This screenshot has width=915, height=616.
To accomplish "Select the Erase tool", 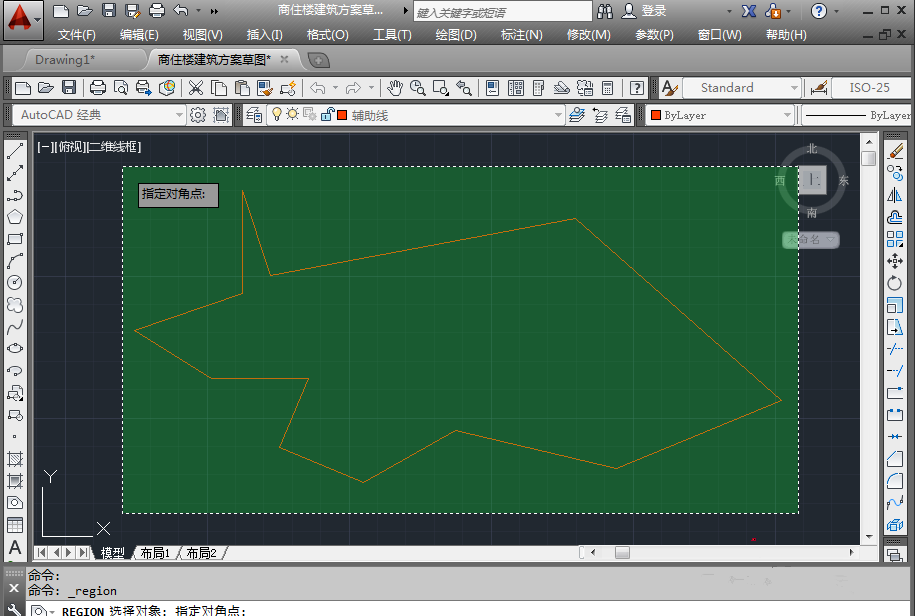I will [x=895, y=151].
